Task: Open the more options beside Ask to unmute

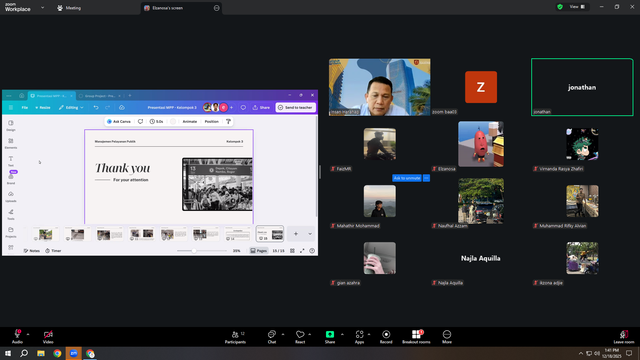Action: pyautogui.click(x=426, y=178)
